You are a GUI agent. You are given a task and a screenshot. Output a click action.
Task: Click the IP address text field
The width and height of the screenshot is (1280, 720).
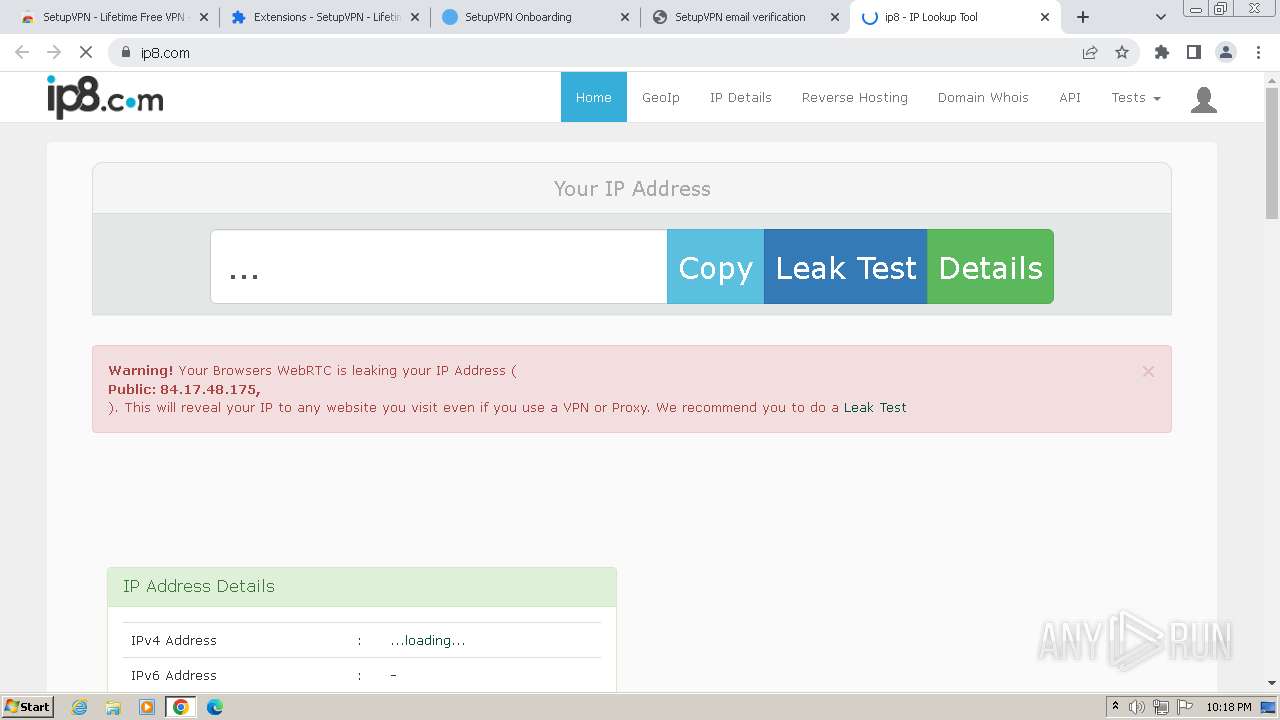click(x=439, y=267)
